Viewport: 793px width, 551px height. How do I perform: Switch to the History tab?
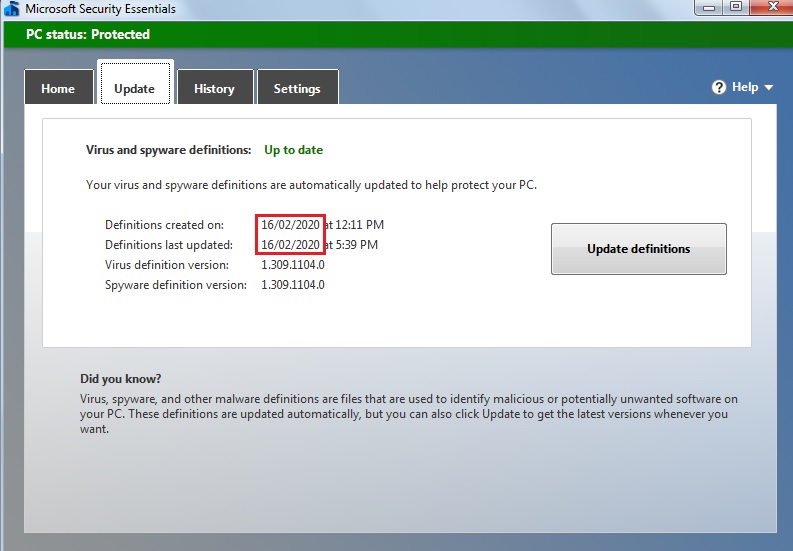[x=215, y=87]
